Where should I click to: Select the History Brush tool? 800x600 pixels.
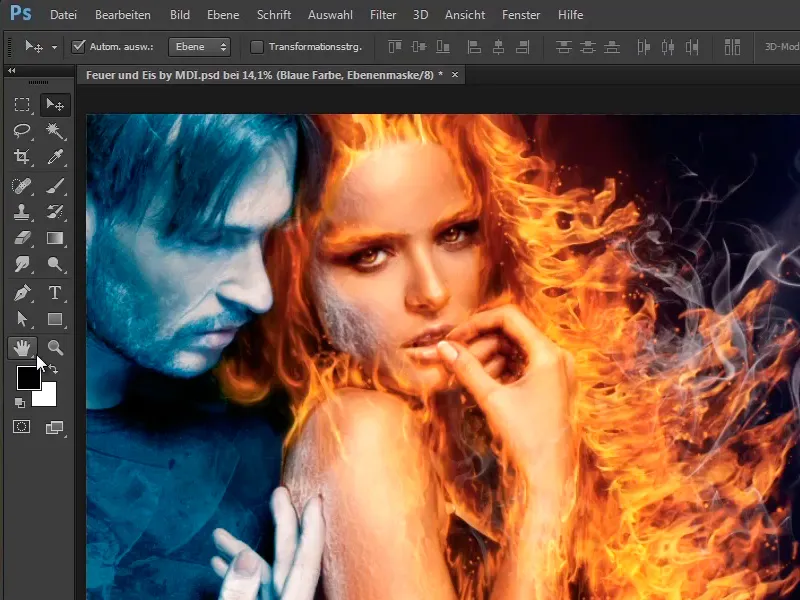click(55, 212)
